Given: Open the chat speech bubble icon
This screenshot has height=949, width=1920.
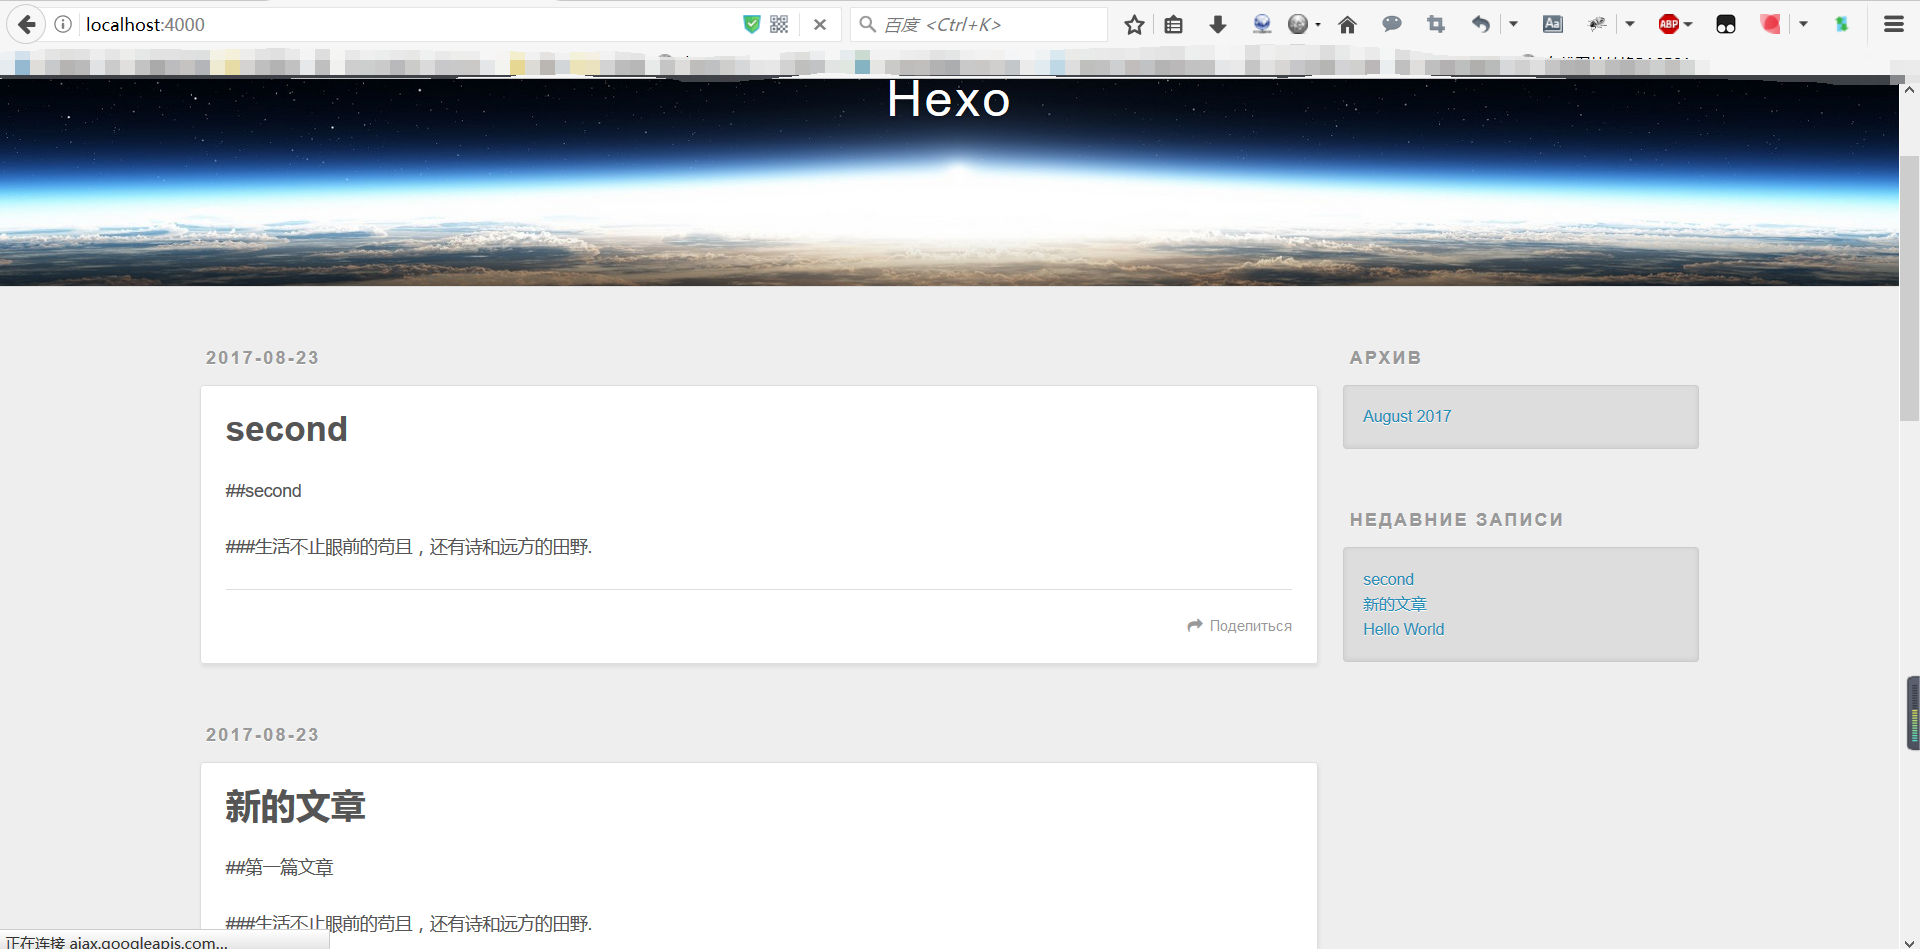Looking at the screenshot, I should [1392, 24].
